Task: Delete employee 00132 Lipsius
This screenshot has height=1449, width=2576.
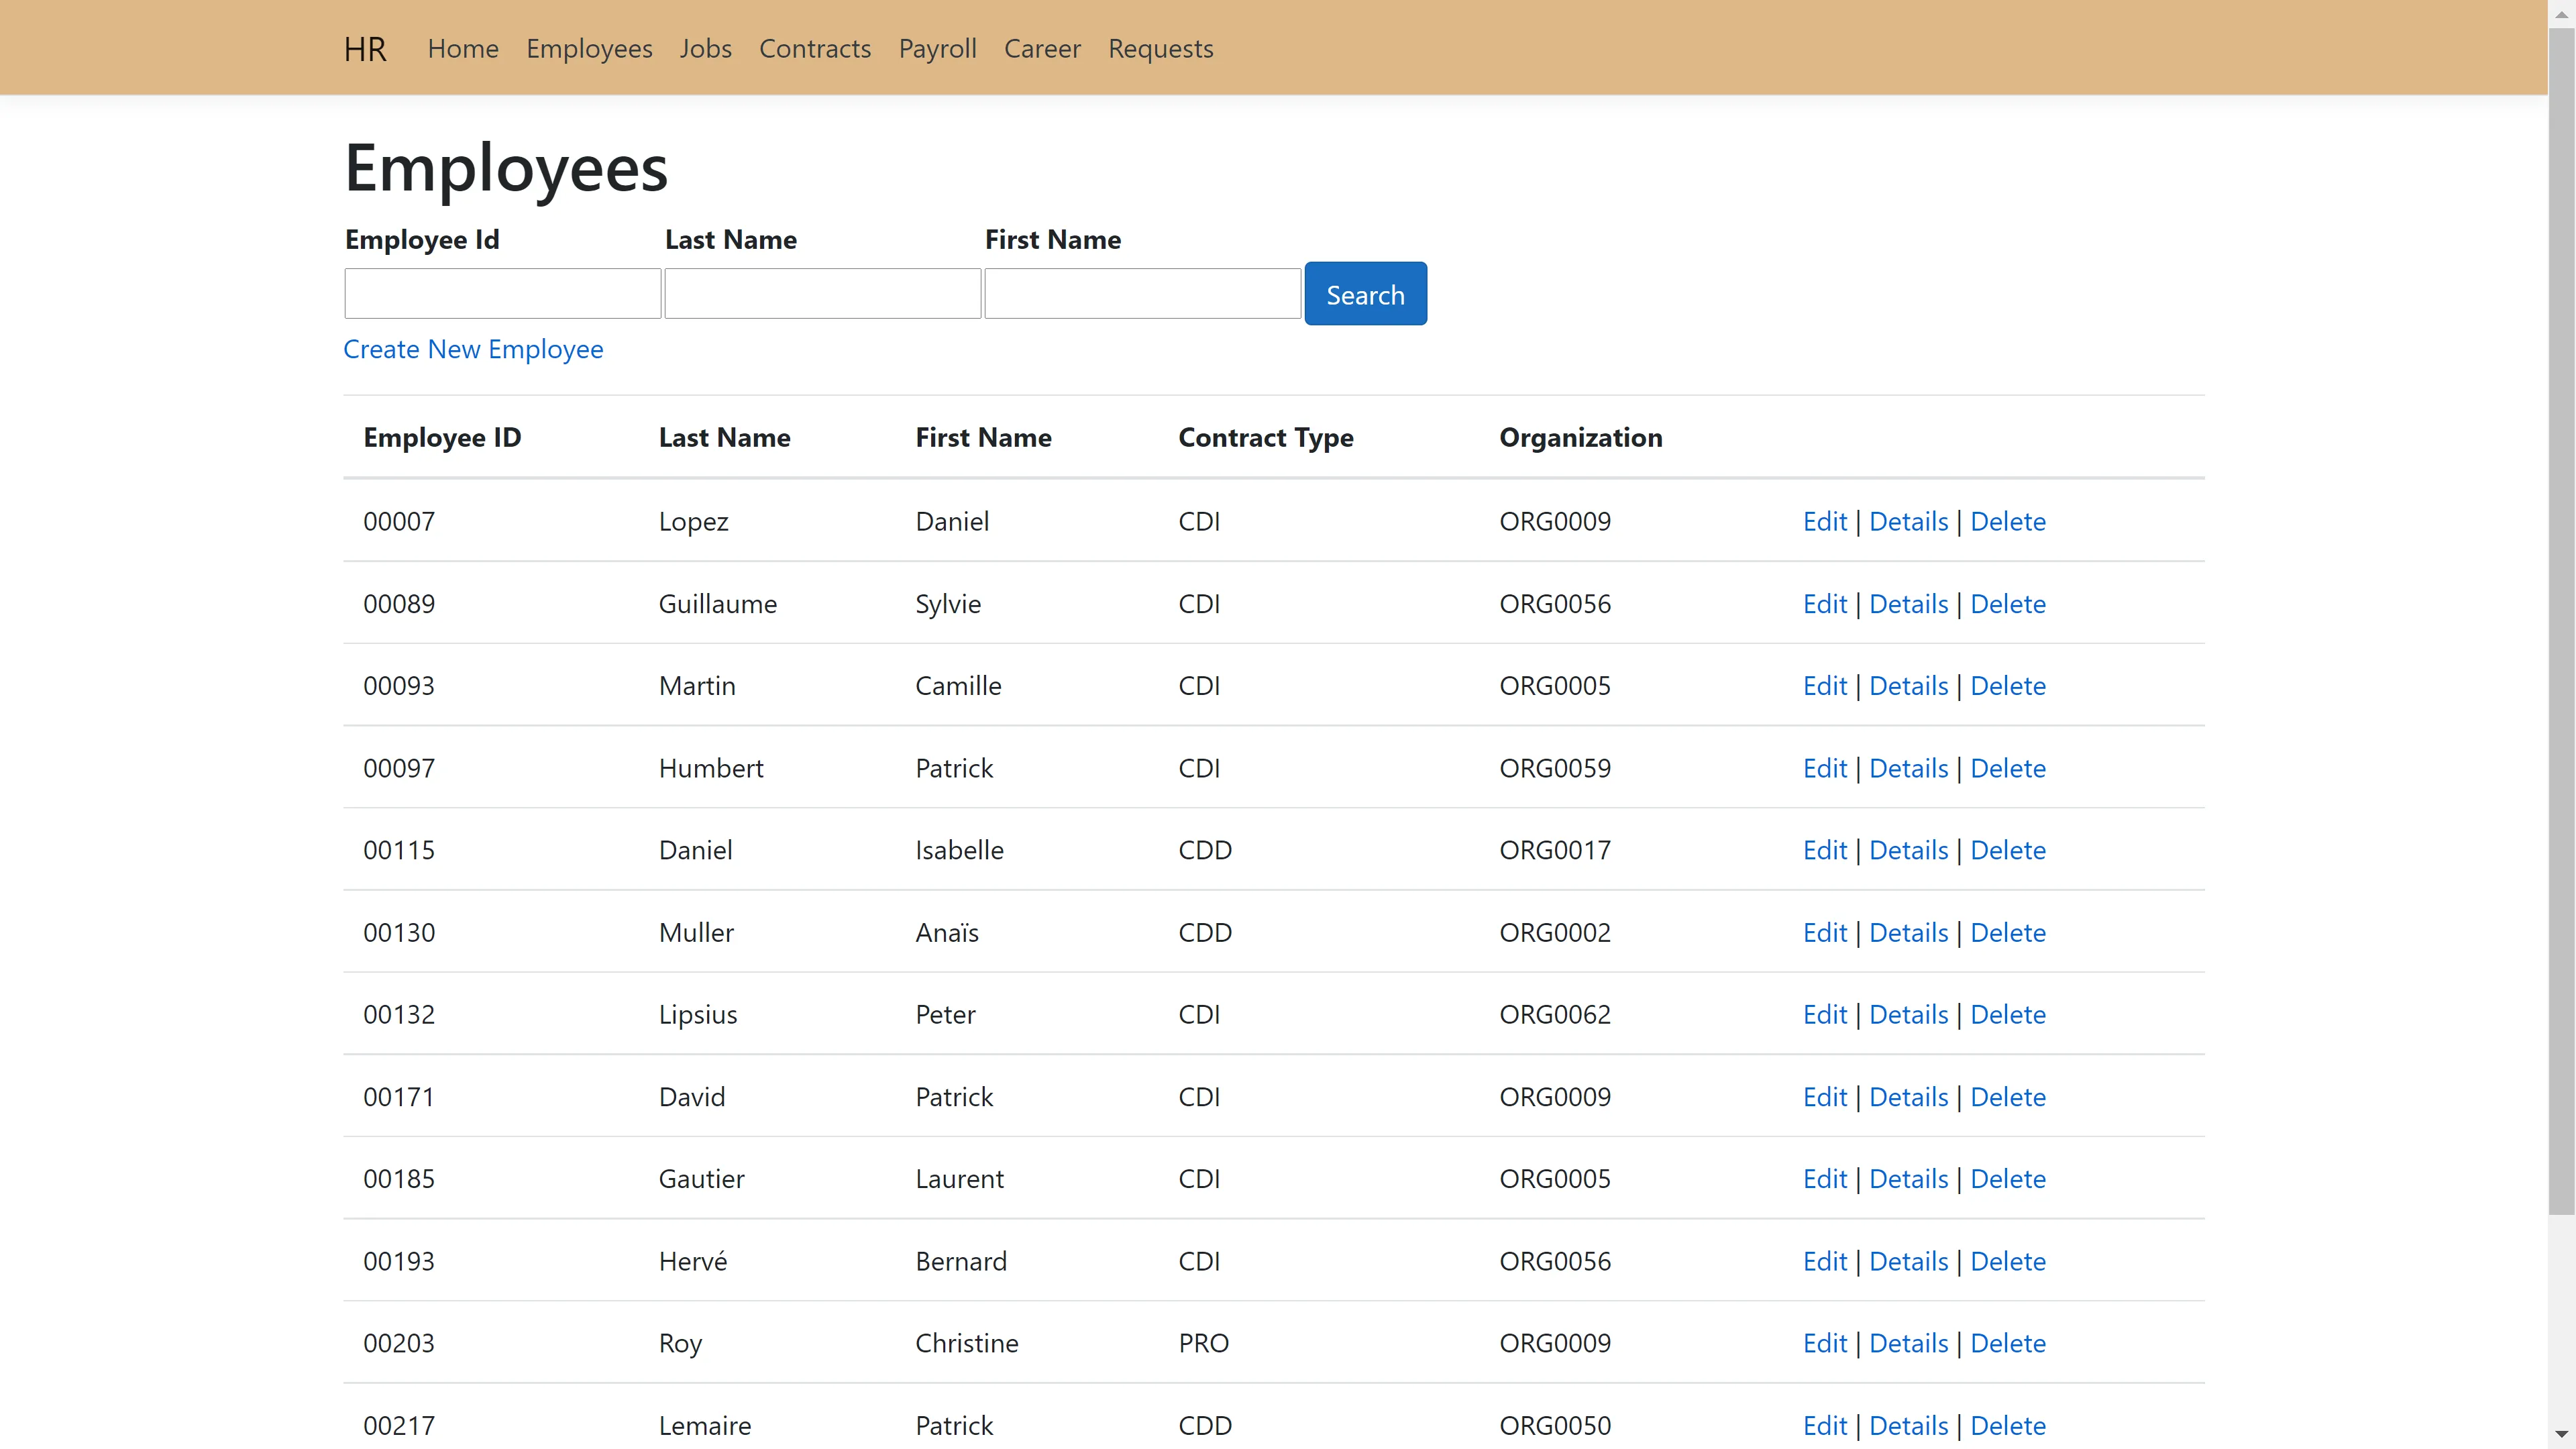Action: coord(2007,1015)
